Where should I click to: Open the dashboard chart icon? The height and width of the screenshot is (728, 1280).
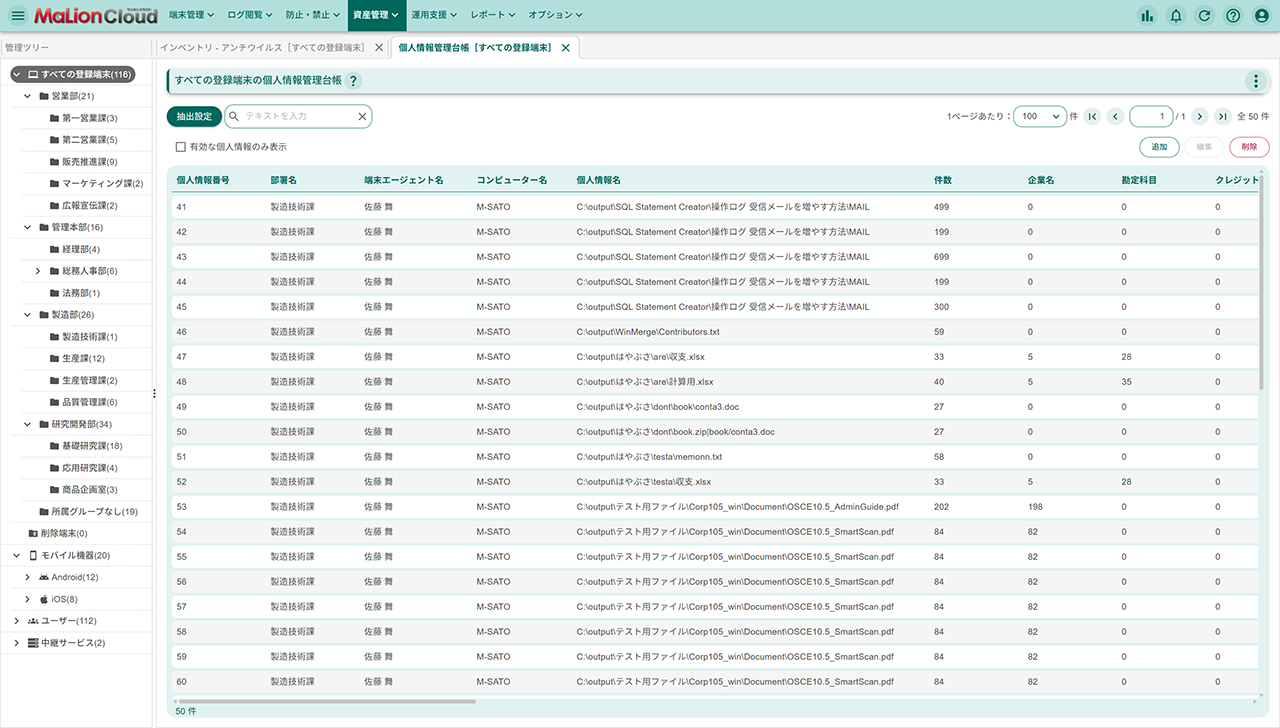1147,15
